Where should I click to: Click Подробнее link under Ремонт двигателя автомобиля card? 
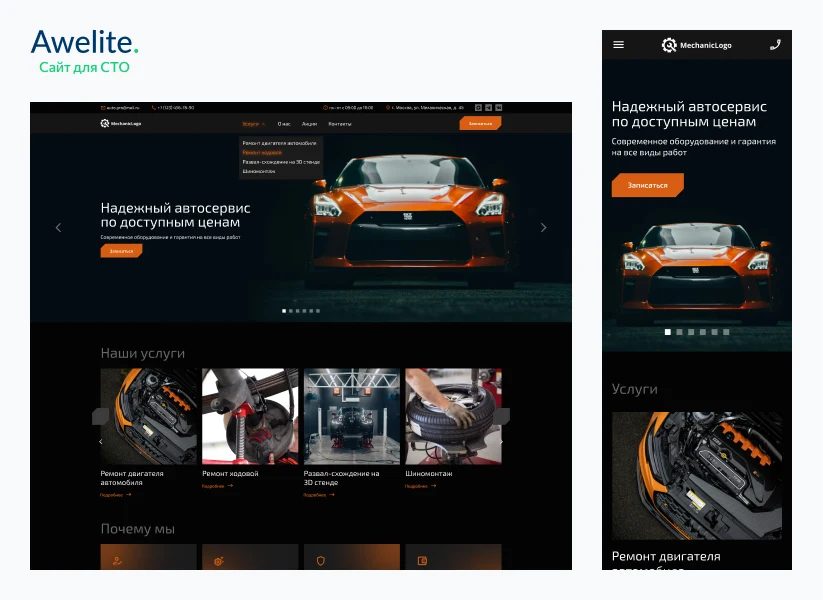115,494
